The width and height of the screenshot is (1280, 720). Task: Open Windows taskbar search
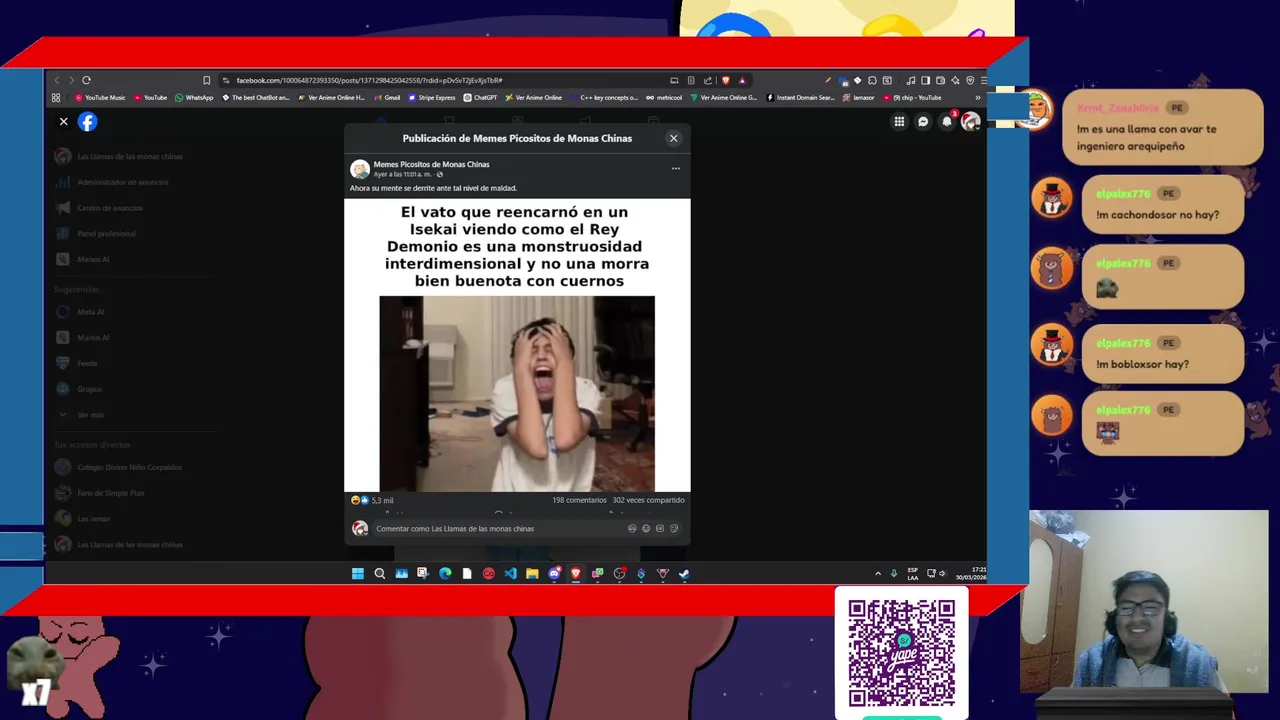coord(379,574)
